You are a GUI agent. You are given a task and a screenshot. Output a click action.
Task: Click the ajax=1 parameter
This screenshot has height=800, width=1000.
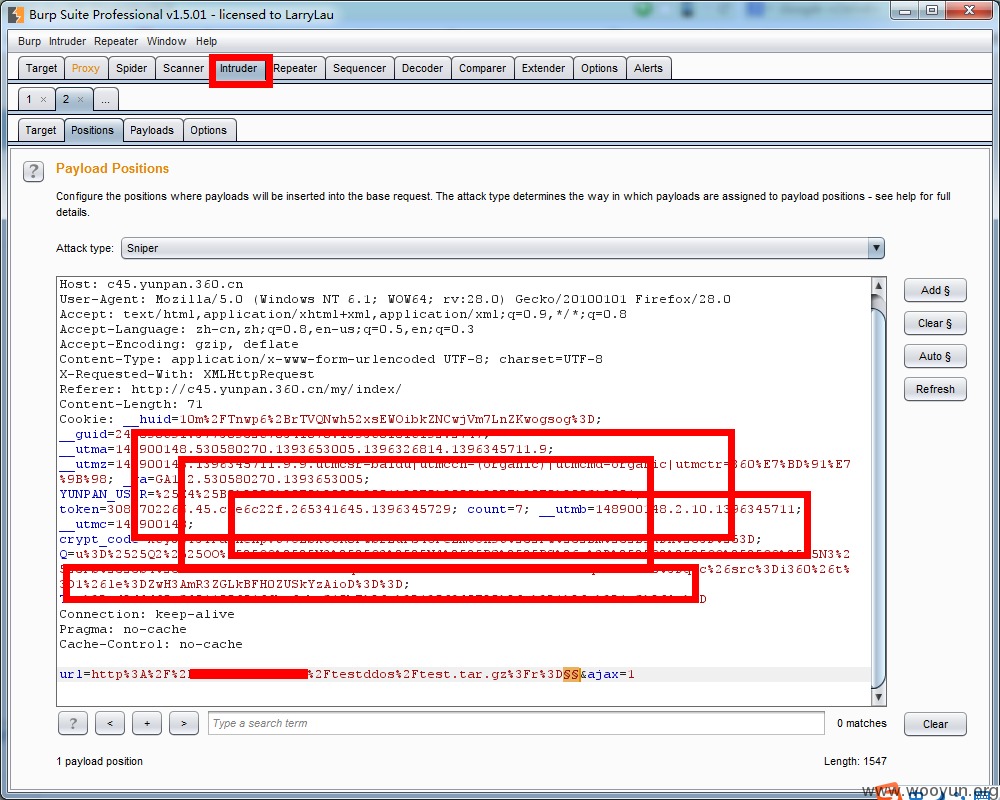(611, 674)
